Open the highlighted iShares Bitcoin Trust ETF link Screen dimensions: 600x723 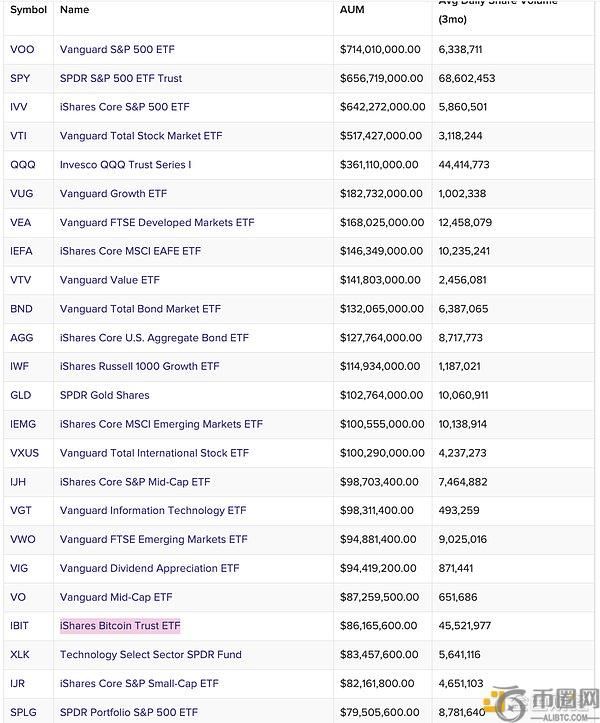120,626
